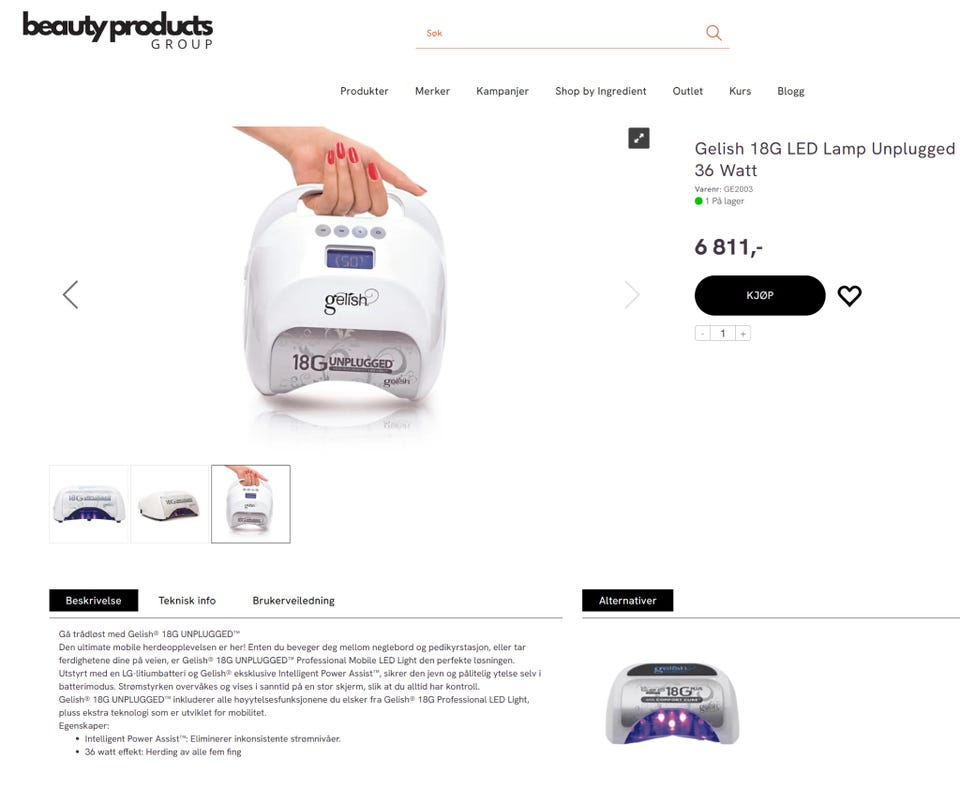
Task: Increase quantity with plus button
Action: [x=743, y=333]
